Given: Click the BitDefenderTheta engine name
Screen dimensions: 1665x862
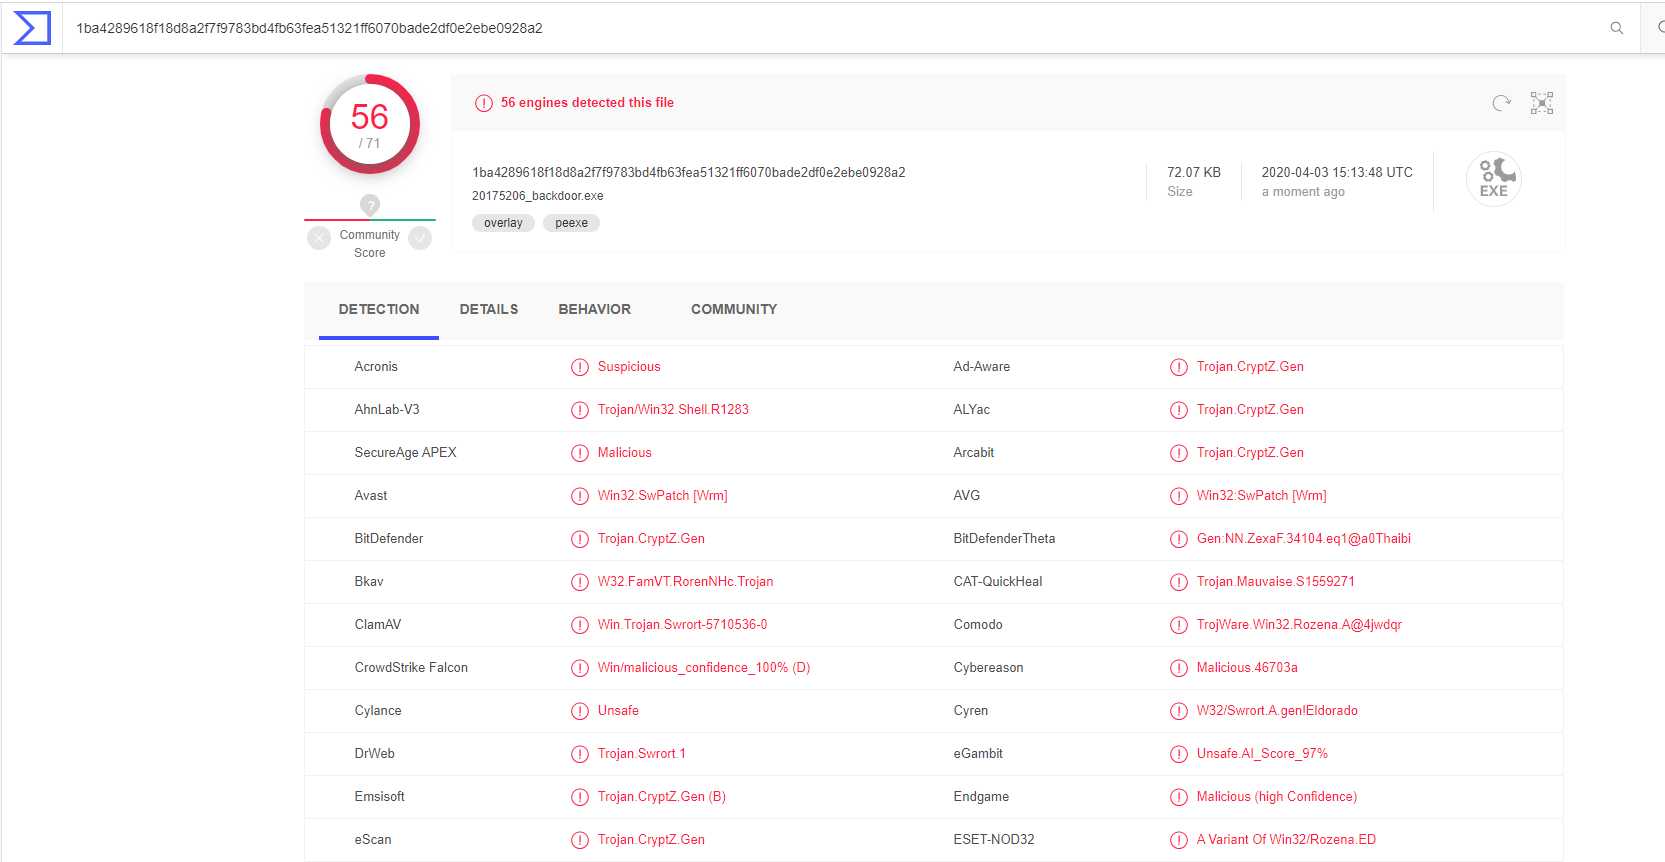Looking at the screenshot, I should click(1004, 538).
